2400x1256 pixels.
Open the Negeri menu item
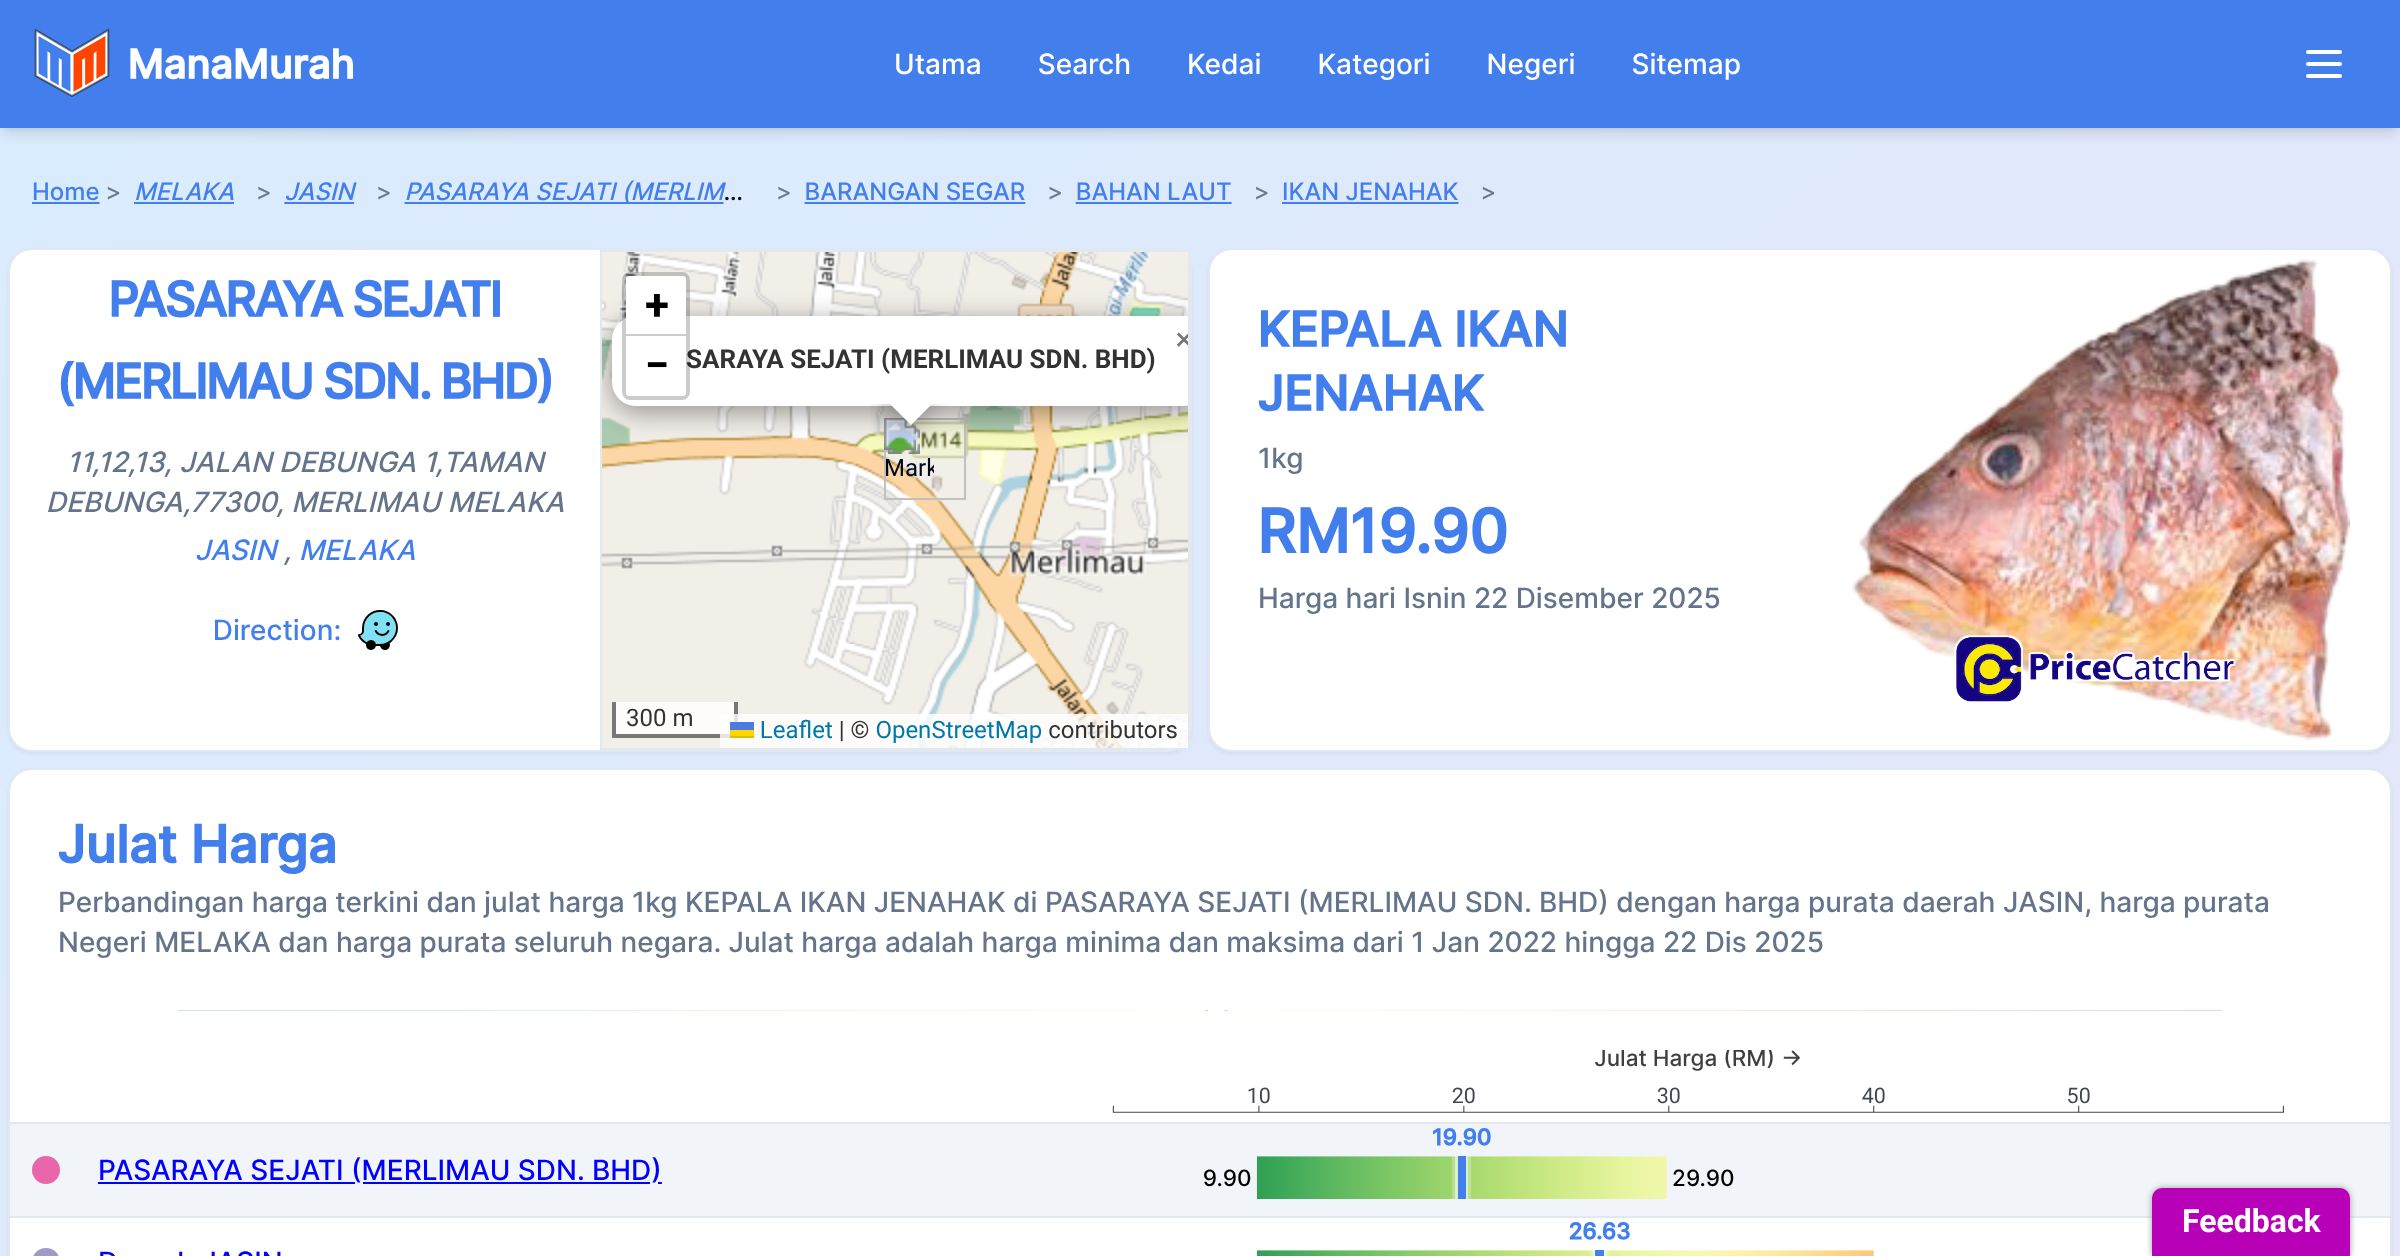tap(1530, 64)
